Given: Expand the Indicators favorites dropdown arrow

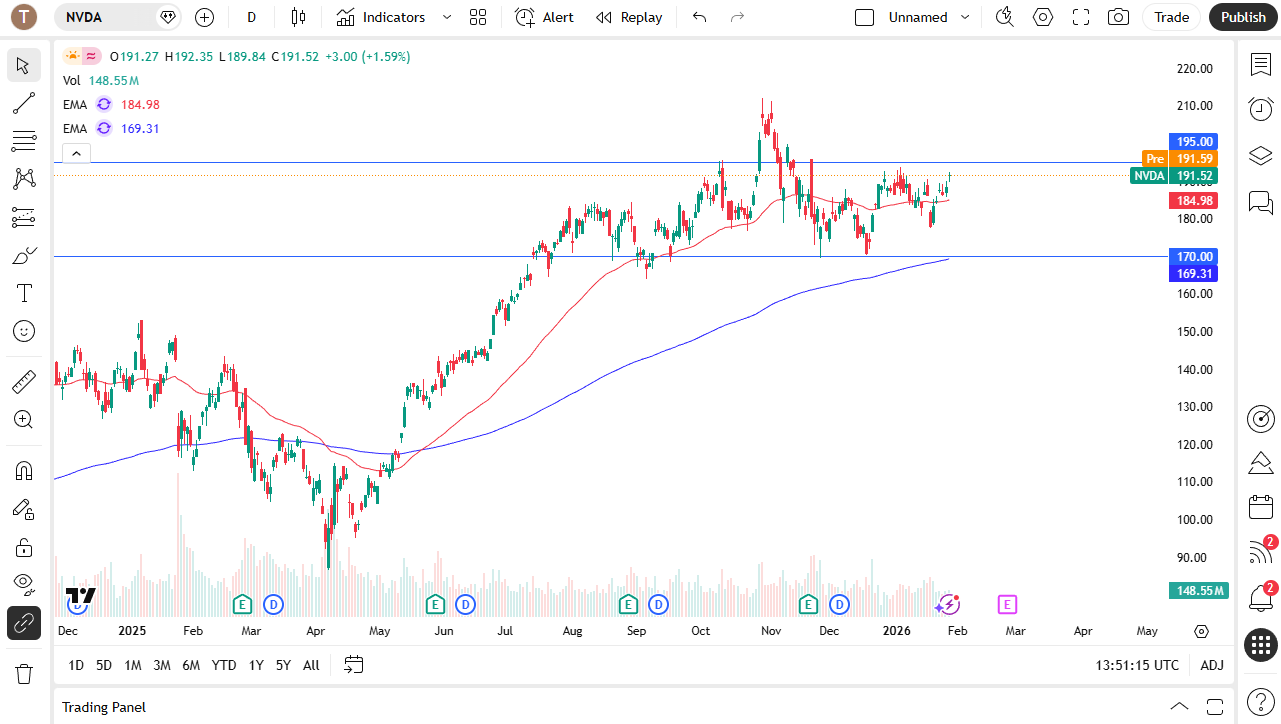Looking at the screenshot, I should point(447,17).
